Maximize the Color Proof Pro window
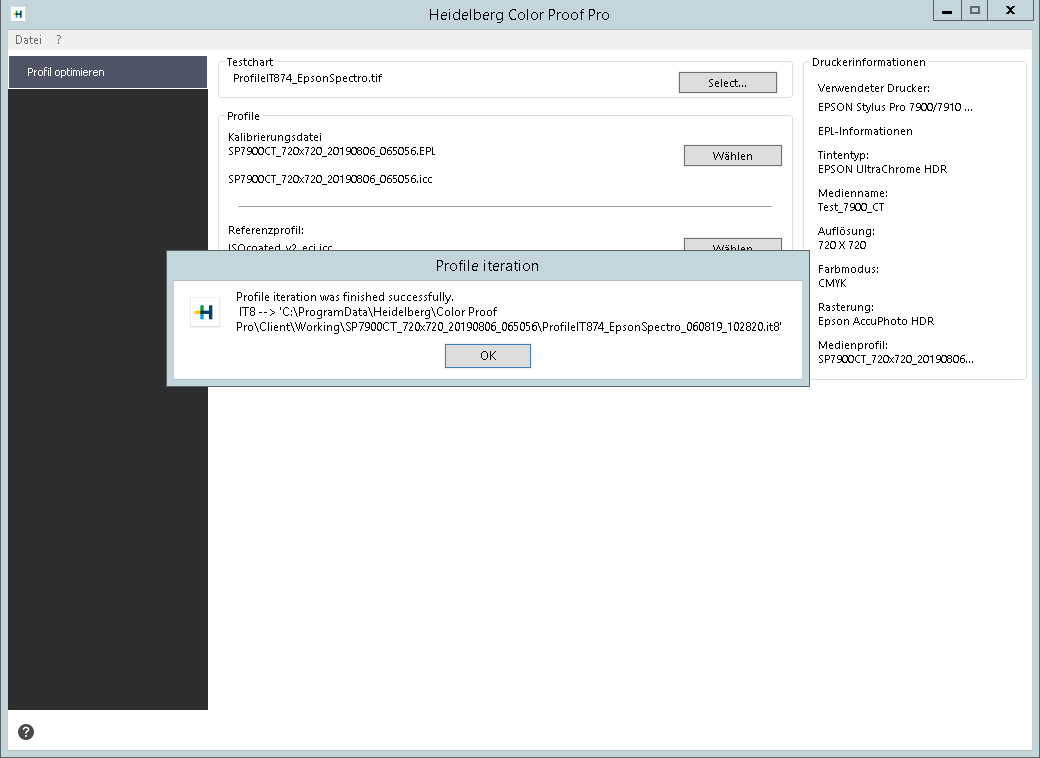This screenshot has width=1040, height=758. coord(975,10)
